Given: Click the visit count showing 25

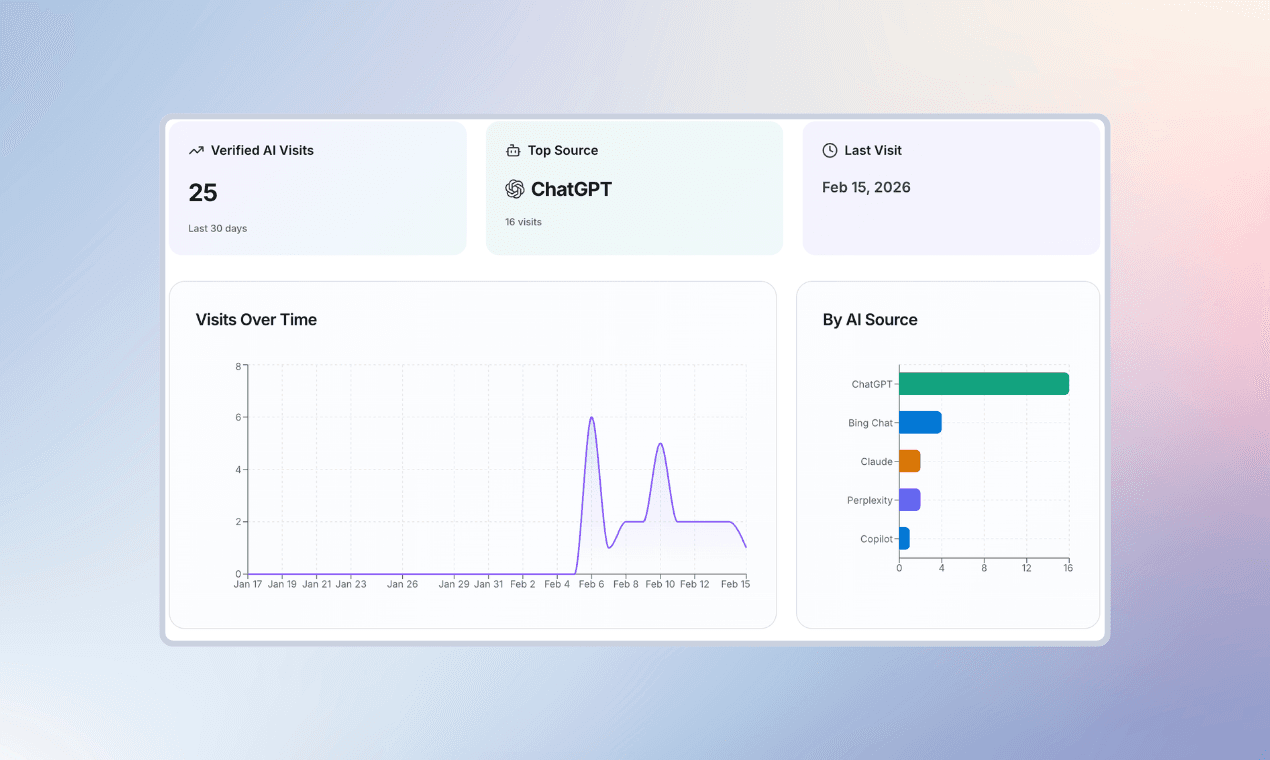Looking at the screenshot, I should tap(202, 192).
